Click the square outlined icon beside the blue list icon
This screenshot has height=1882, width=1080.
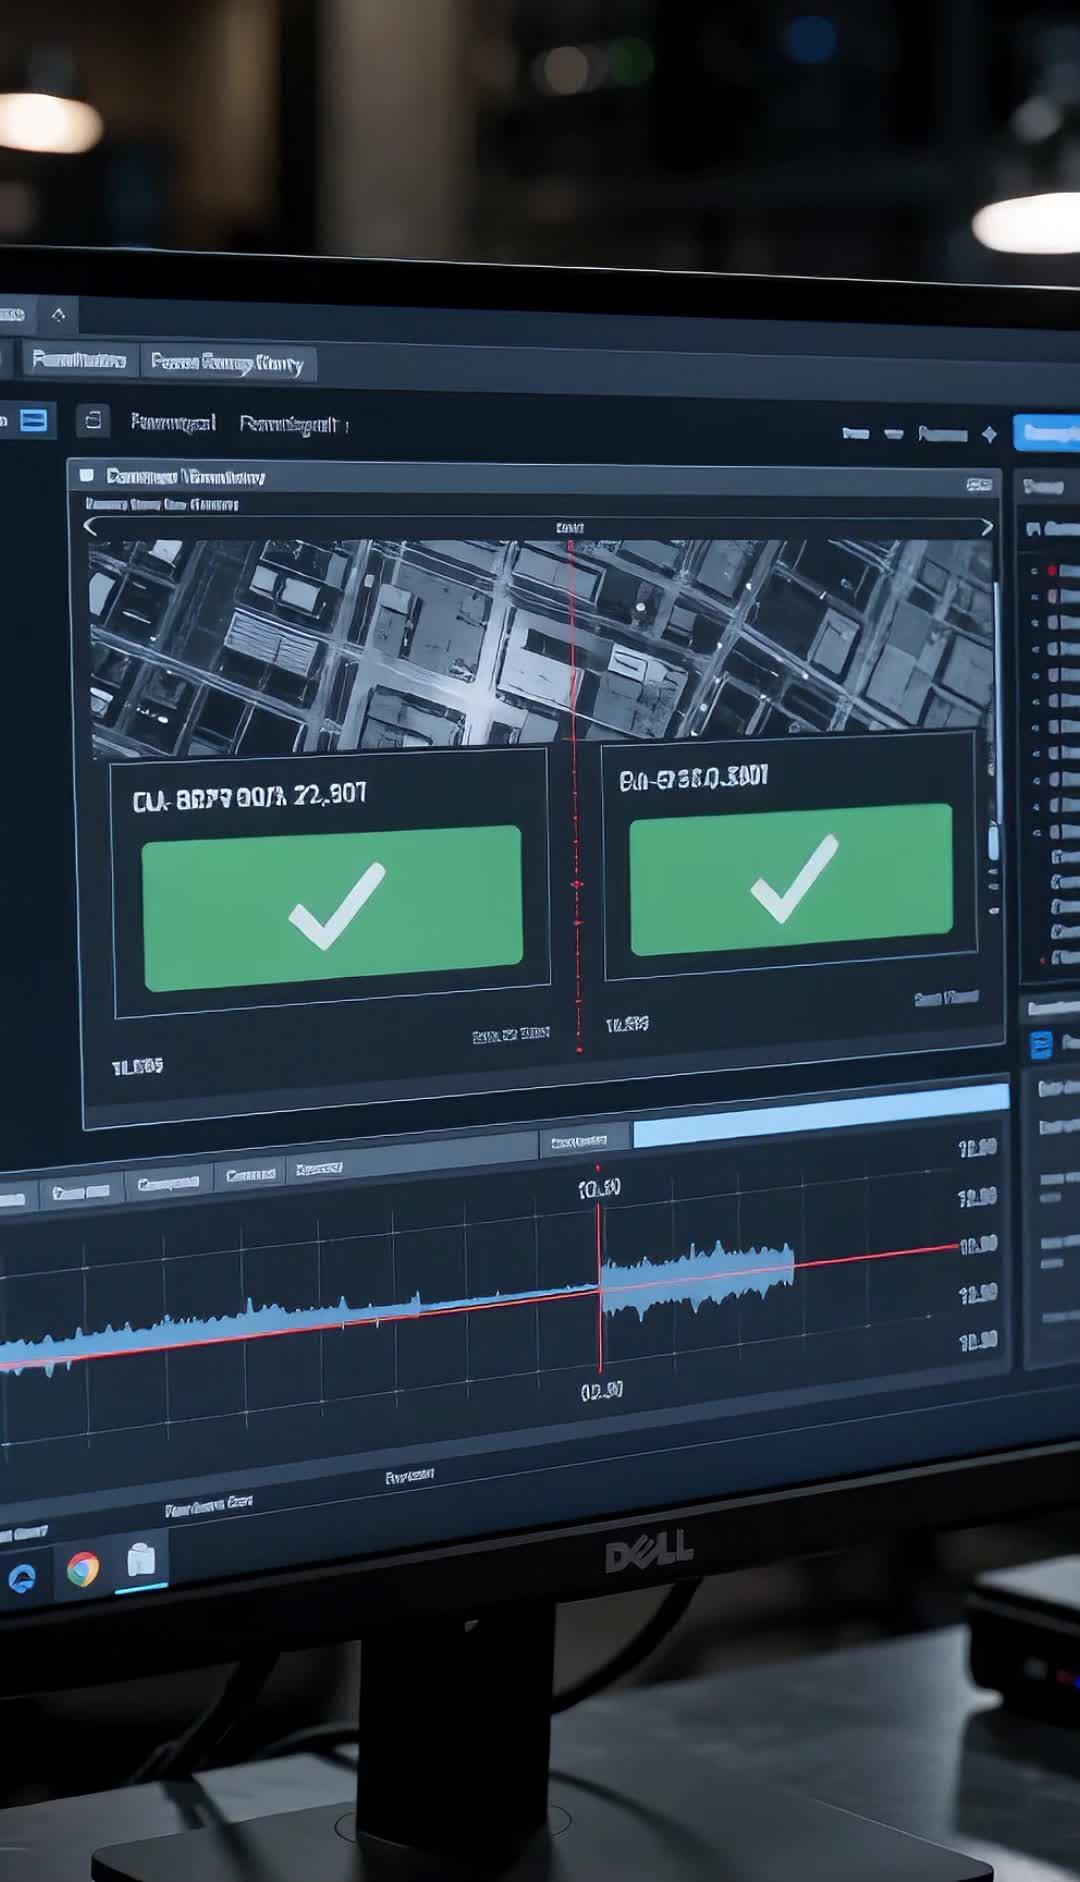point(93,420)
